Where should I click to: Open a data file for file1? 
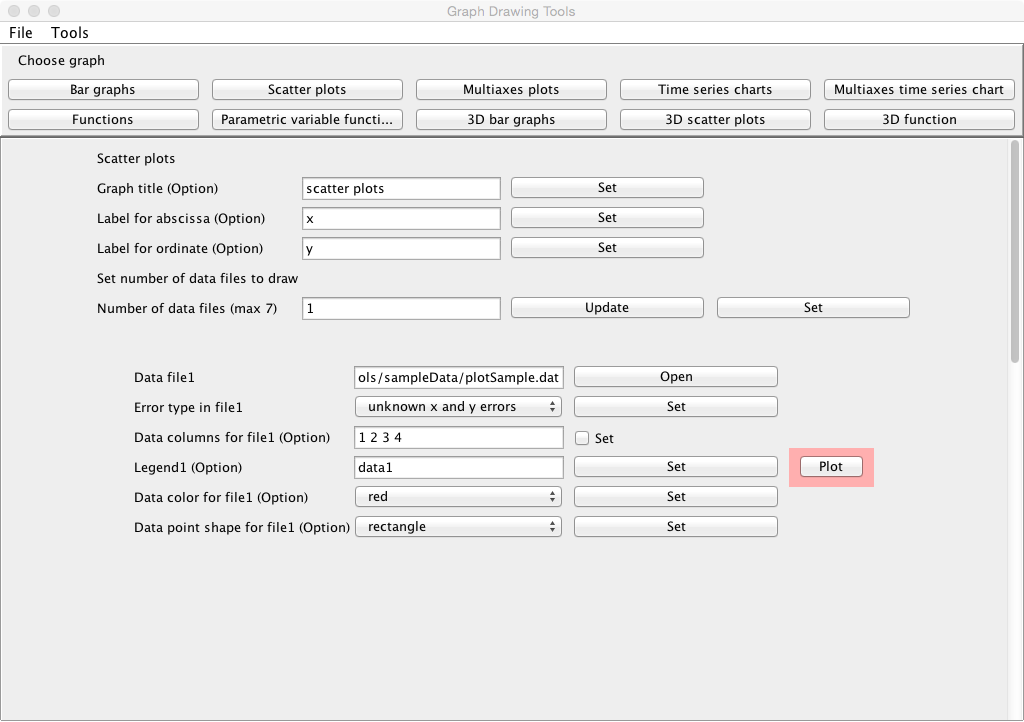(676, 377)
